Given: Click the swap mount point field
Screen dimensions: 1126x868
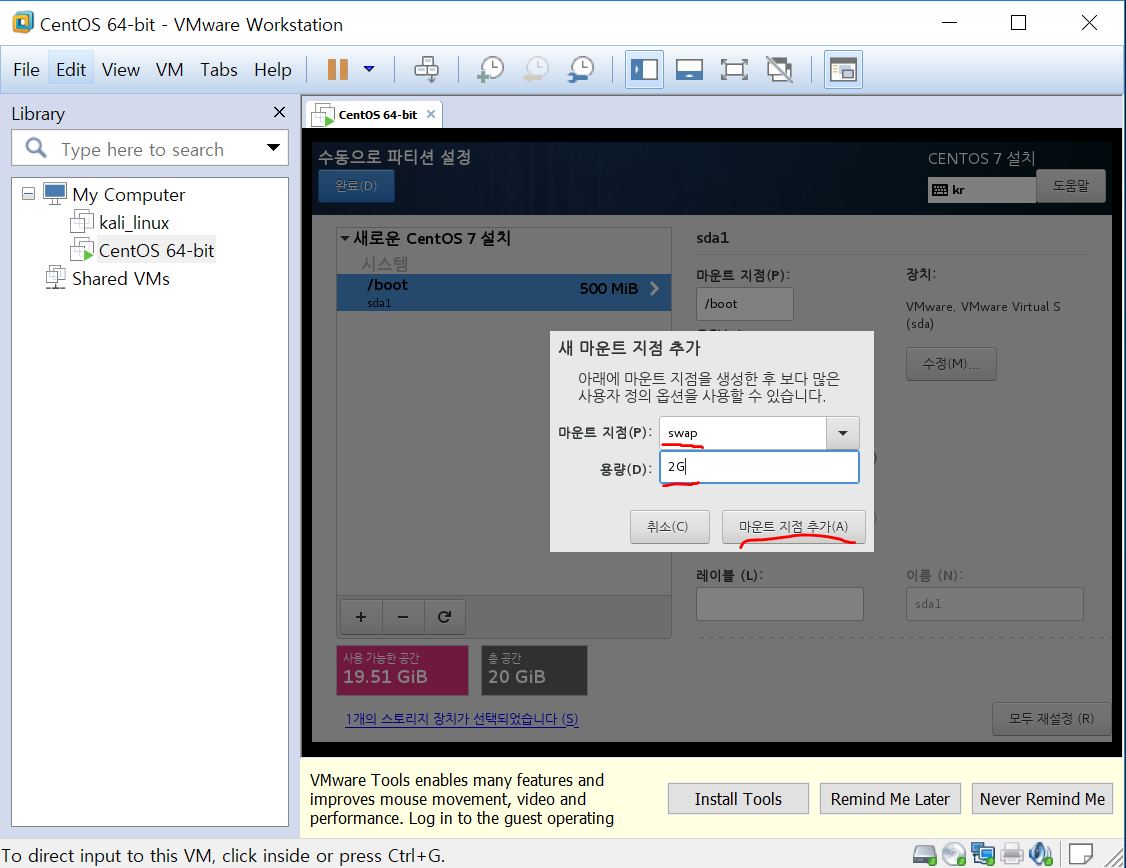Looking at the screenshot, I should (743, 433).
